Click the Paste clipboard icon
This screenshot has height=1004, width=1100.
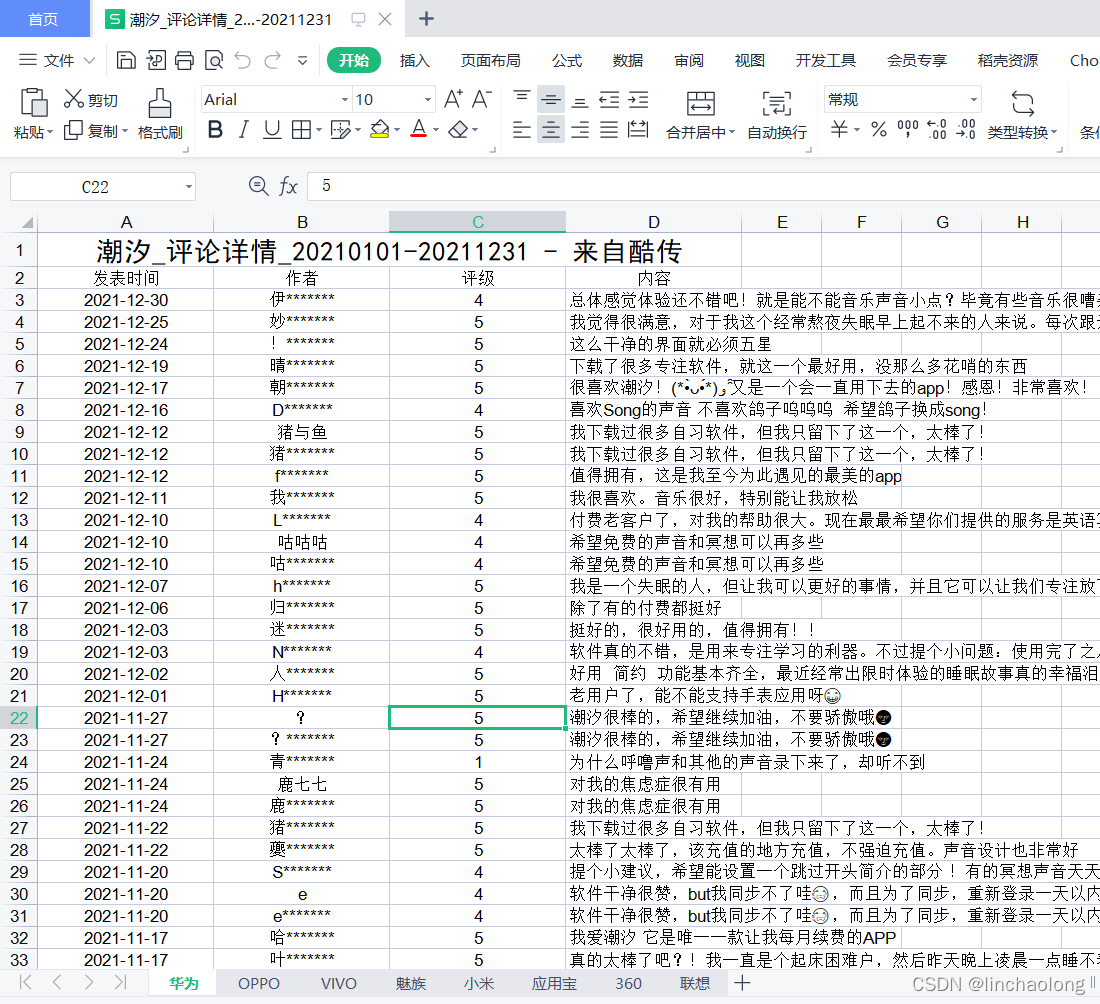point(34,102)
